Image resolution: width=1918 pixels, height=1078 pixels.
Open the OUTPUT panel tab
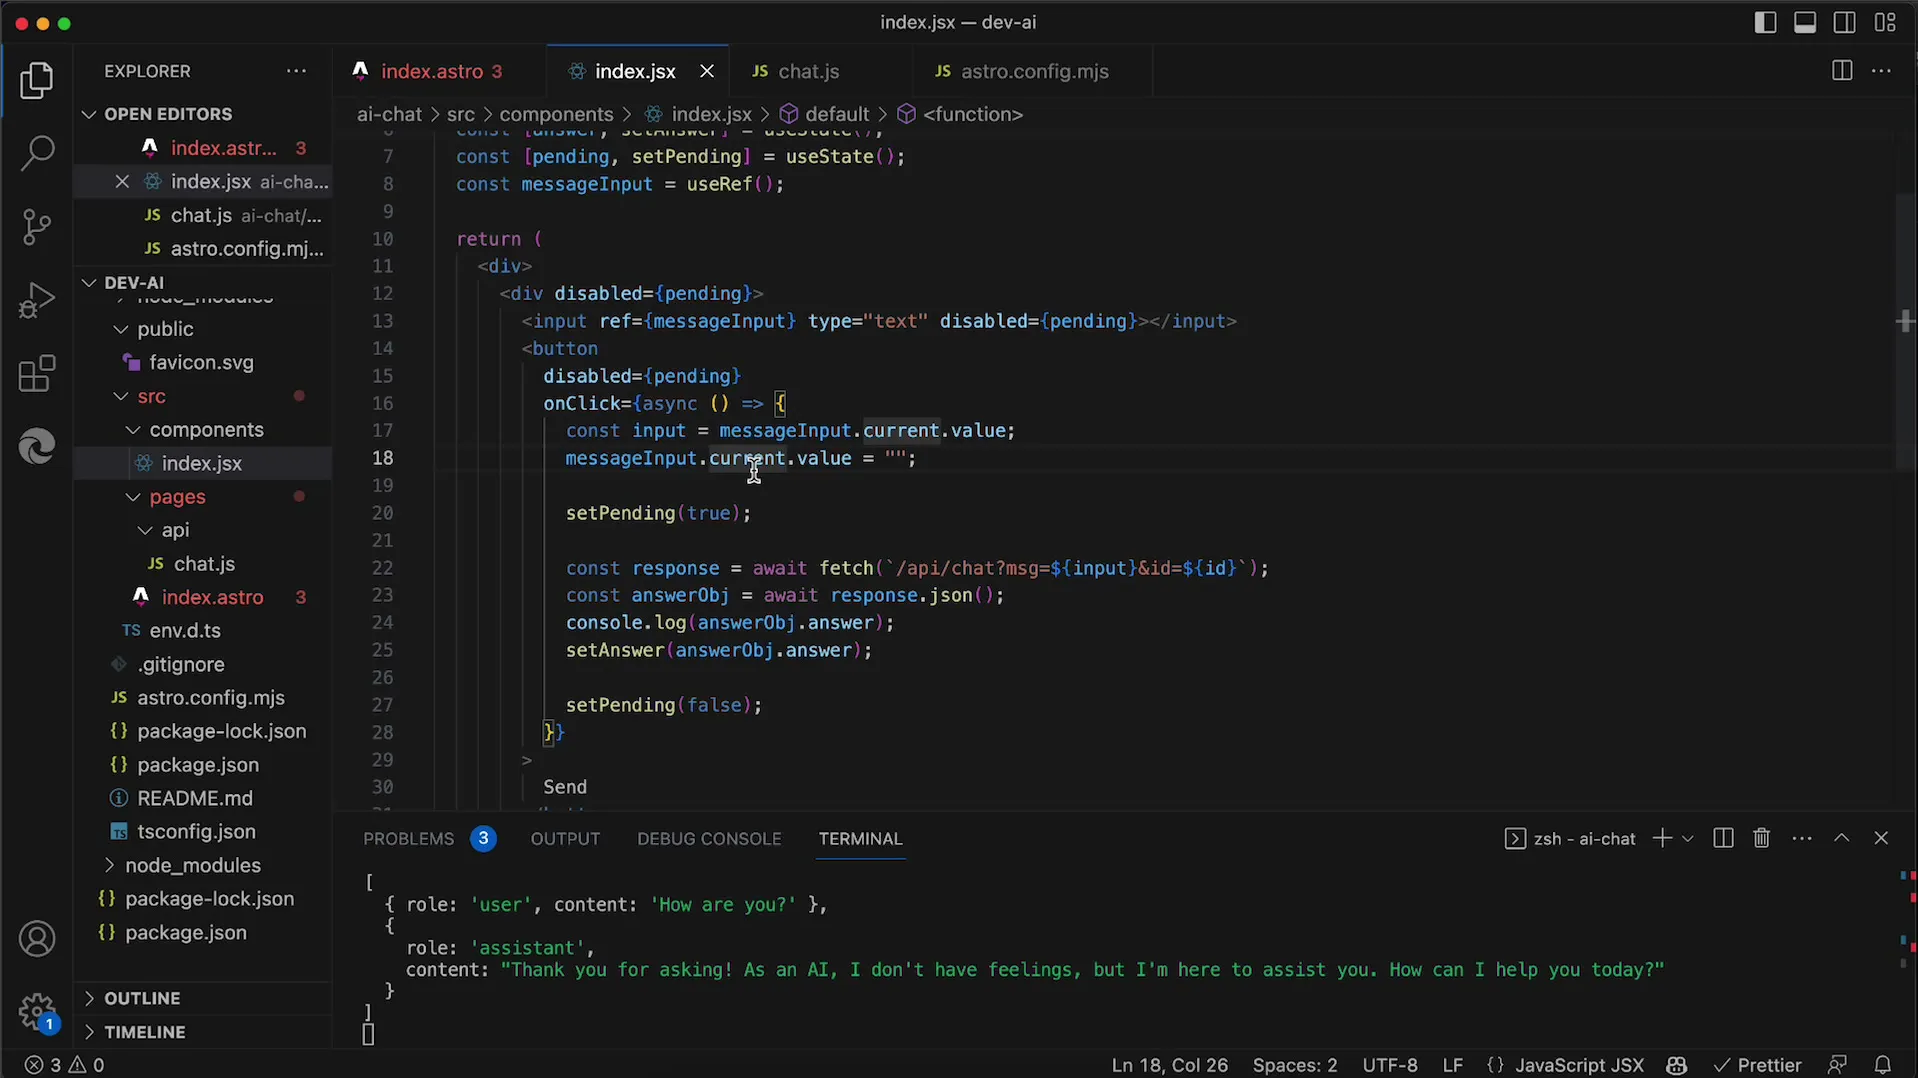[x=565, y=838]
